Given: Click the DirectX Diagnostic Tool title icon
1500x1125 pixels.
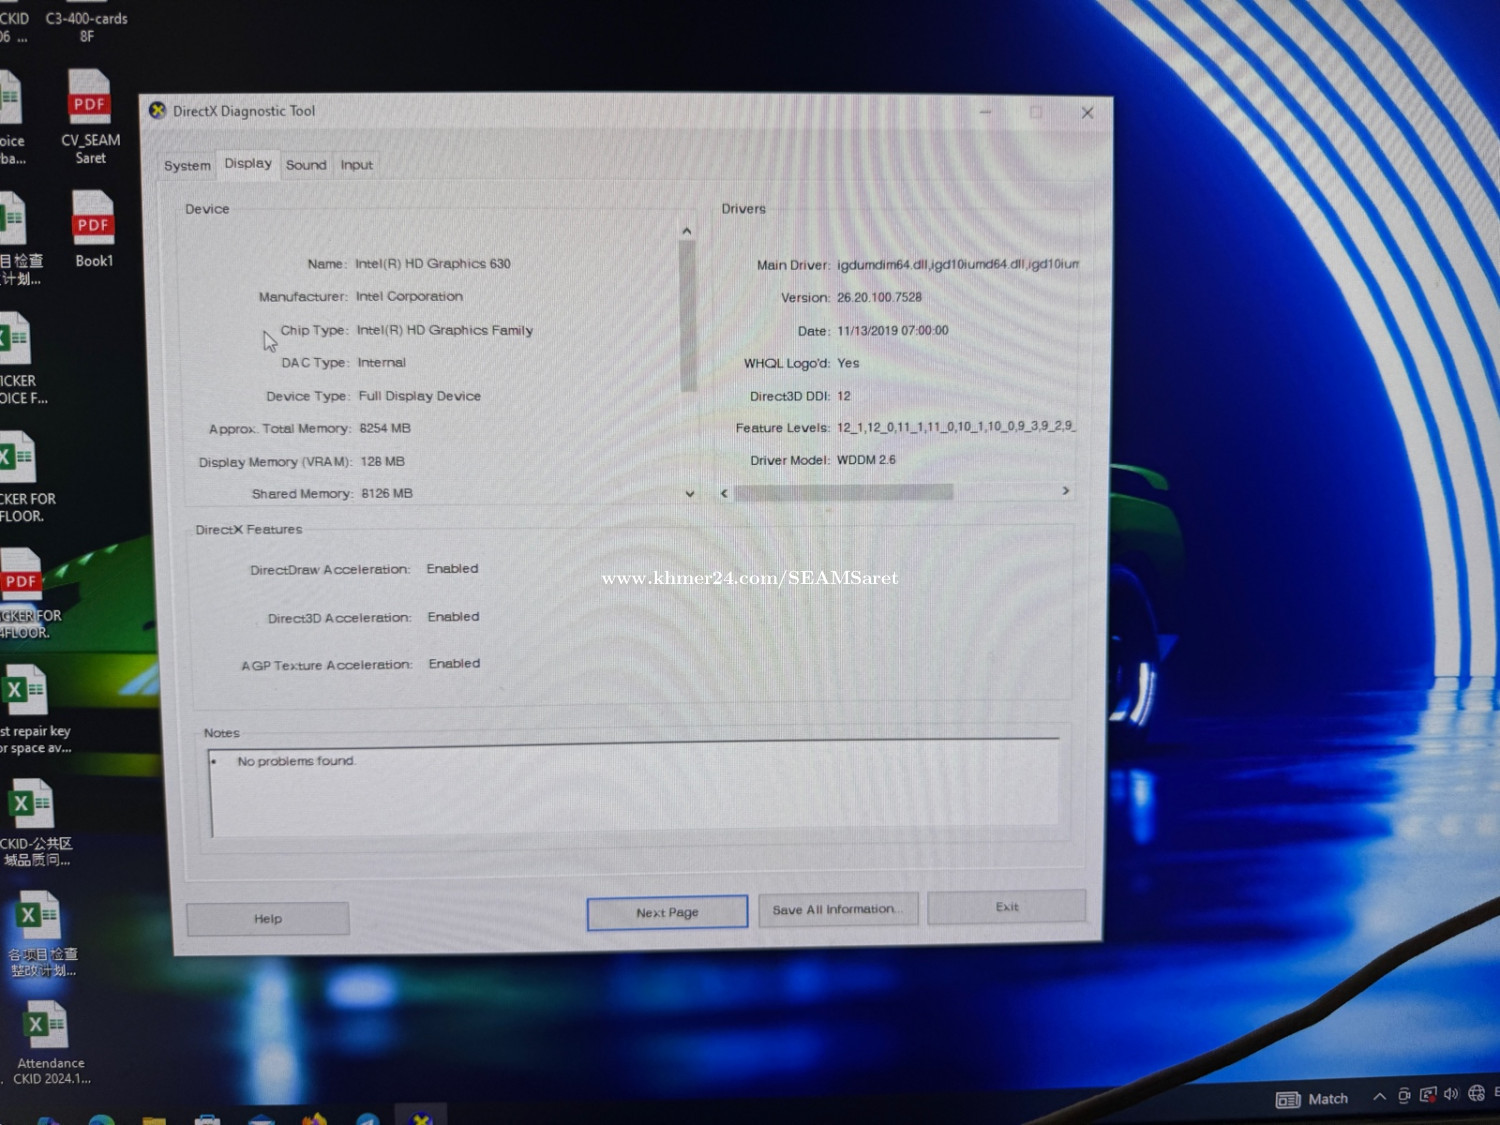Looking at the screenshot, I should [x=158, y=110].
